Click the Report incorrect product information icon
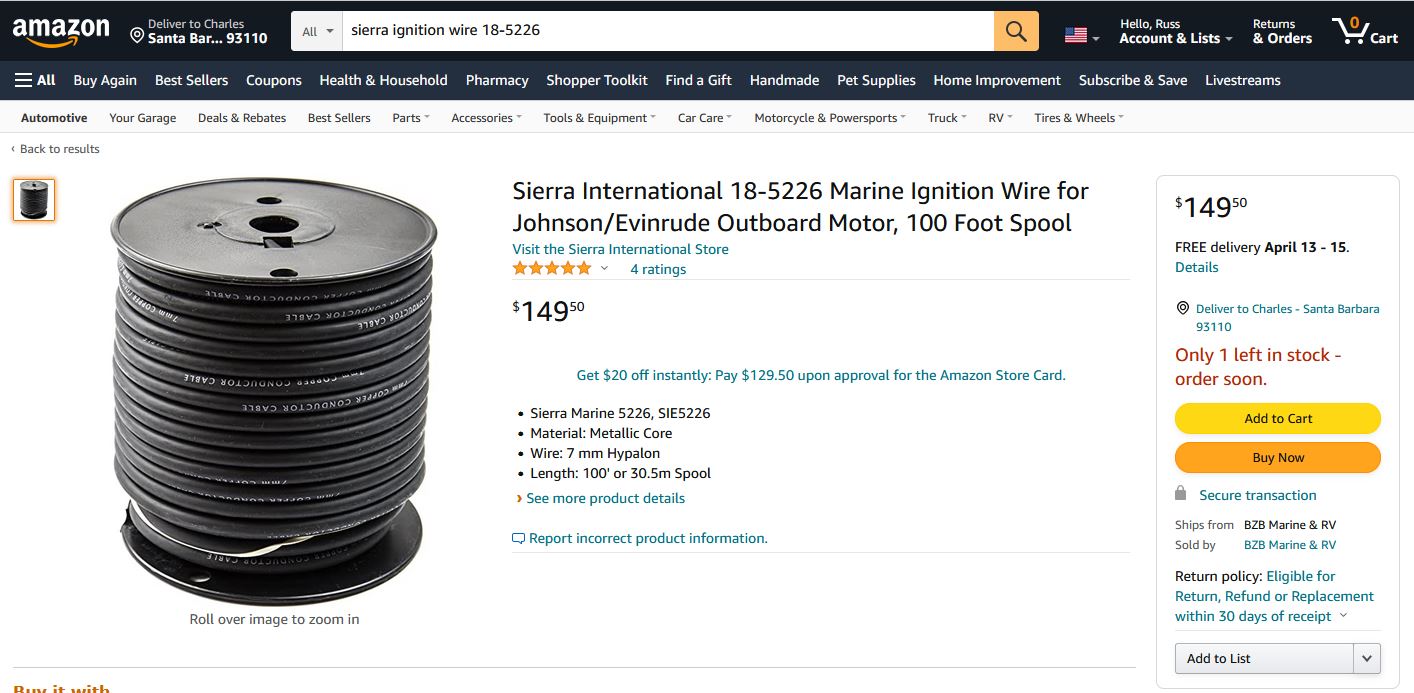 (518, 538)
